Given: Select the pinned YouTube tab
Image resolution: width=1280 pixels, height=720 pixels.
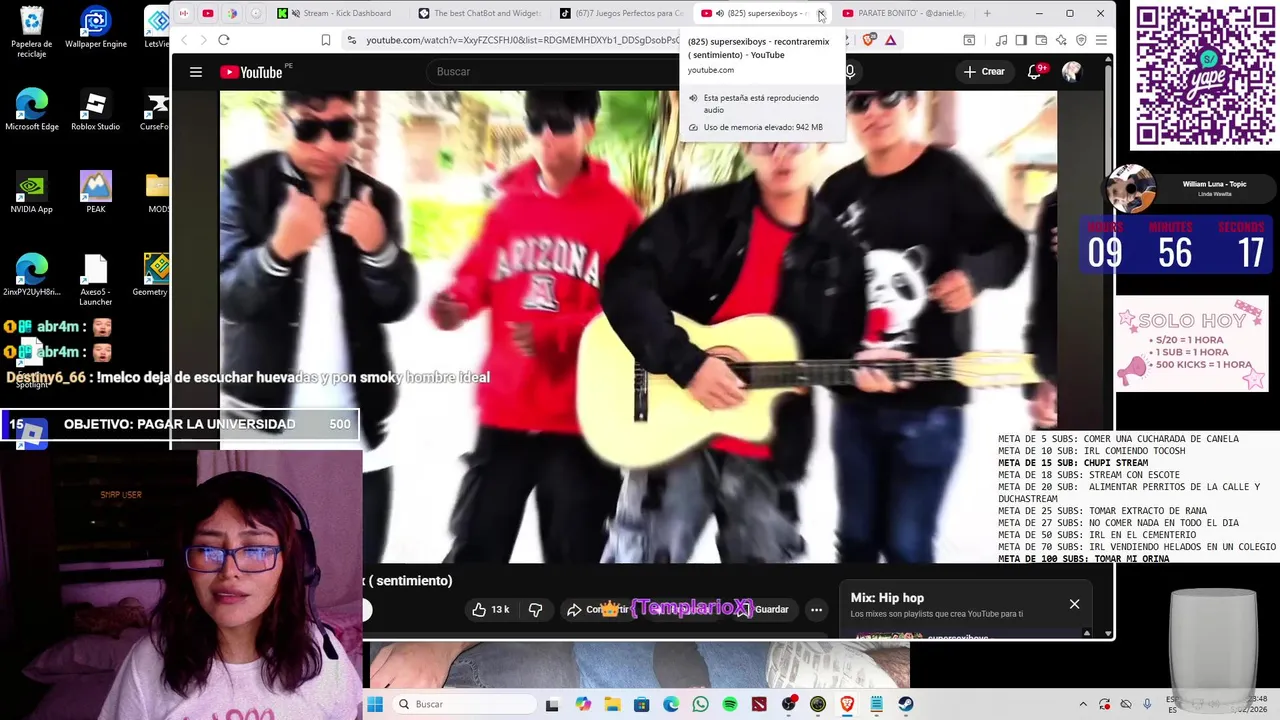Looking at the screenshot, I should [208, 13].
